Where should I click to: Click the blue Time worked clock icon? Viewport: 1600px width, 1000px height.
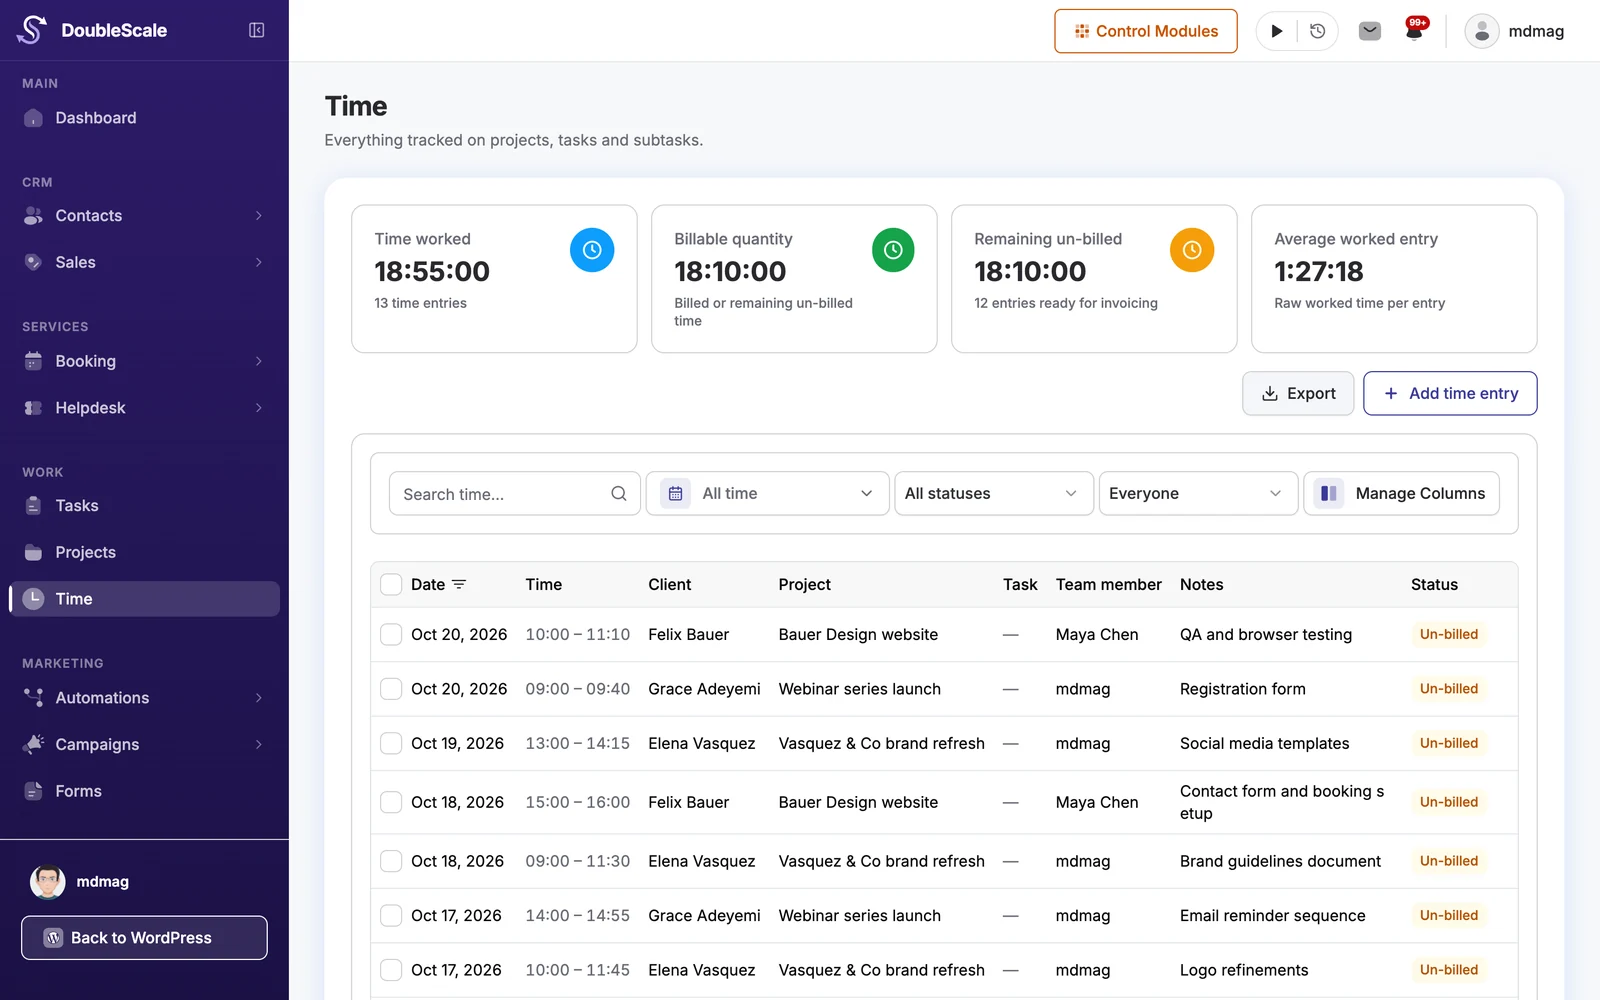pos(592,250)
